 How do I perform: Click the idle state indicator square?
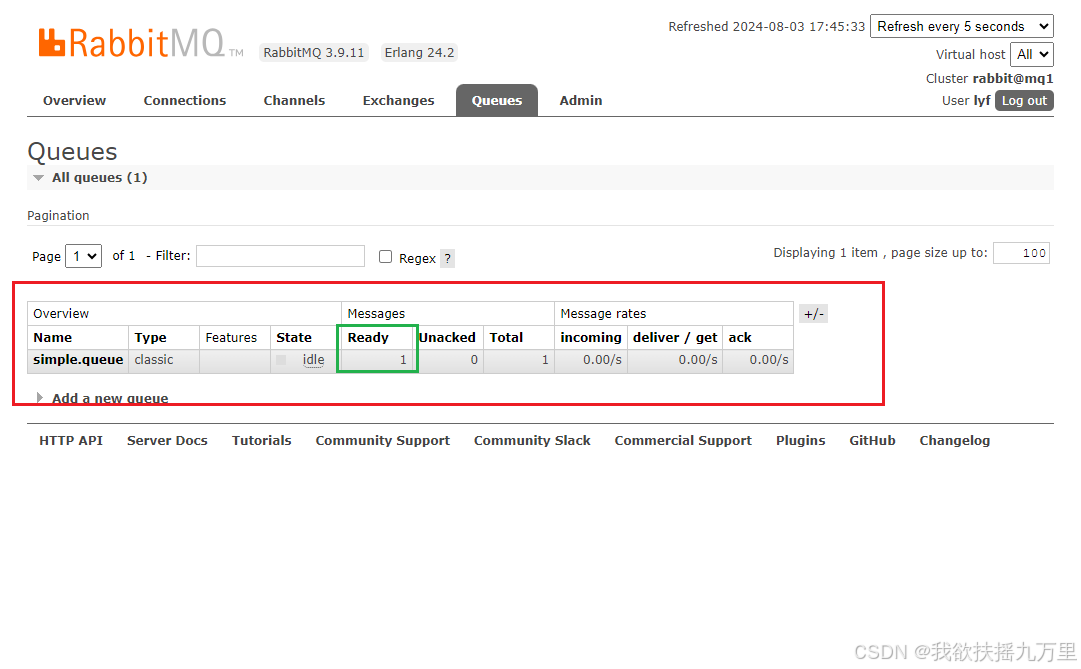coord(281,360)
